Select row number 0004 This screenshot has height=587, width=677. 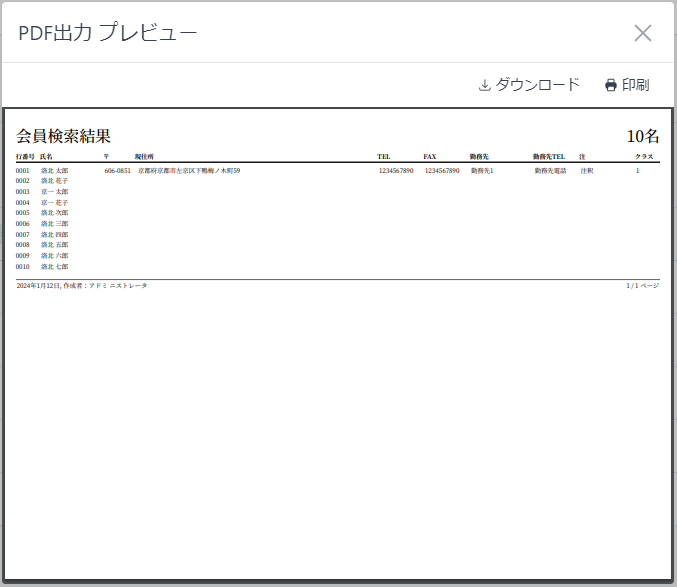point(22,202)
